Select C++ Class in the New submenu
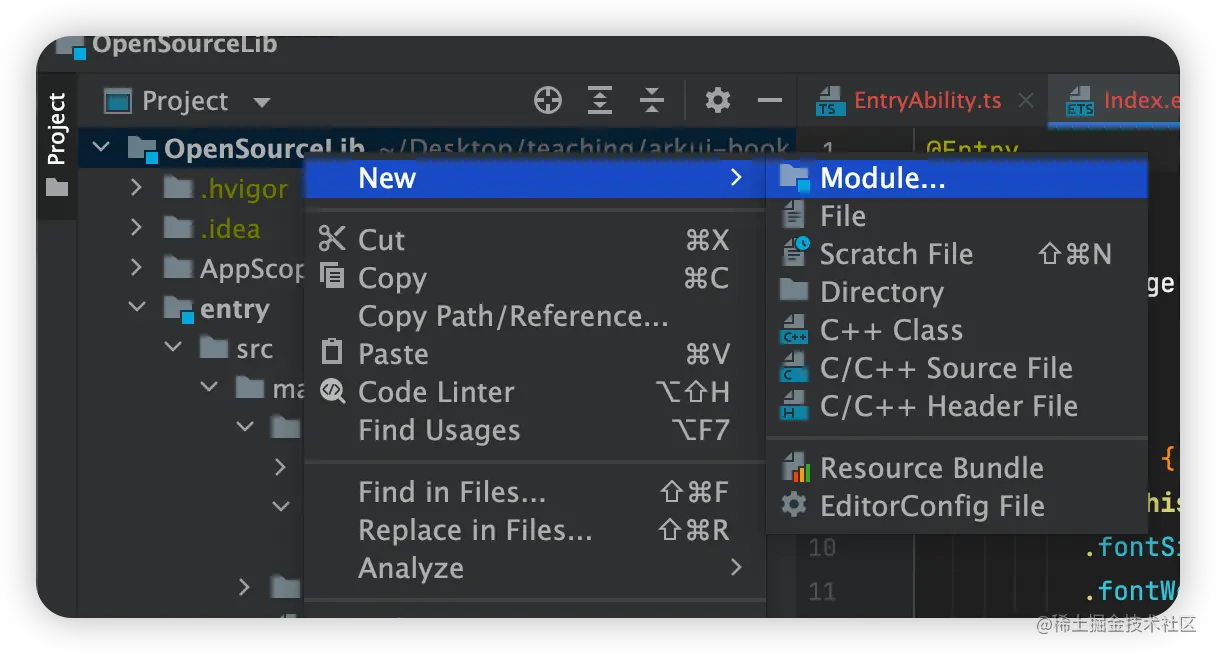Viewport: 1216px width, 654px height. pyautogui.click(x=957, y=330)
